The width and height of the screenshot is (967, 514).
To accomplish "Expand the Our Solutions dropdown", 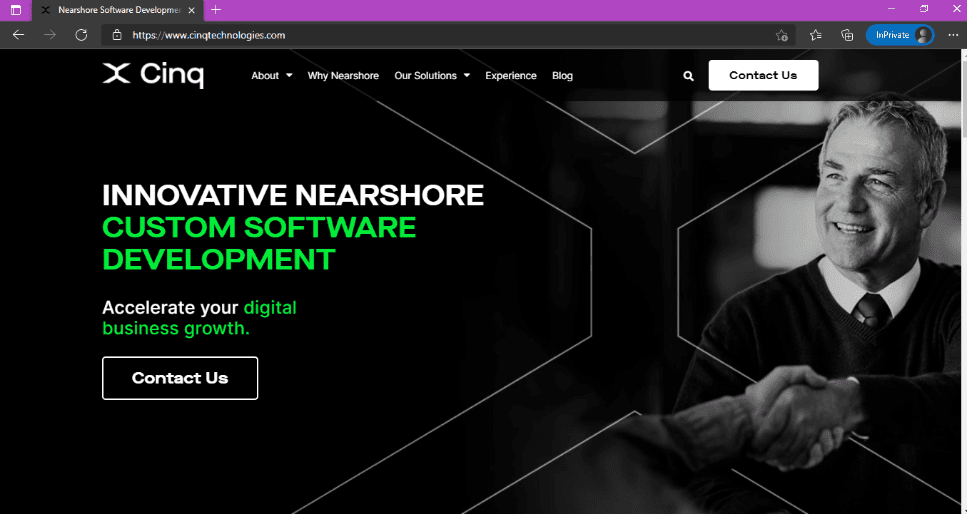I will point(431,76).
